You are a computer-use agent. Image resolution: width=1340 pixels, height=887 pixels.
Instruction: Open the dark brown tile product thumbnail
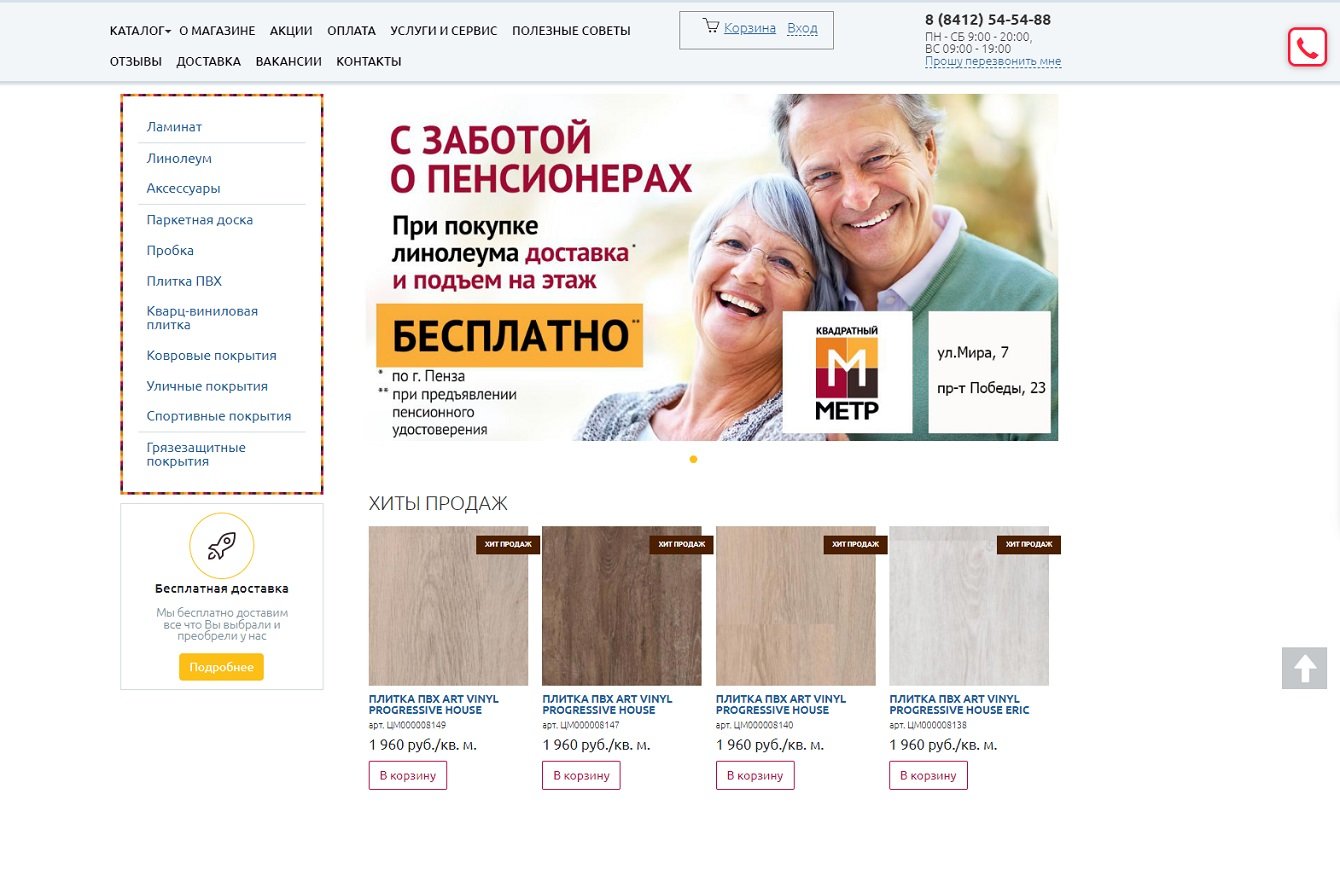click(622, 606)
